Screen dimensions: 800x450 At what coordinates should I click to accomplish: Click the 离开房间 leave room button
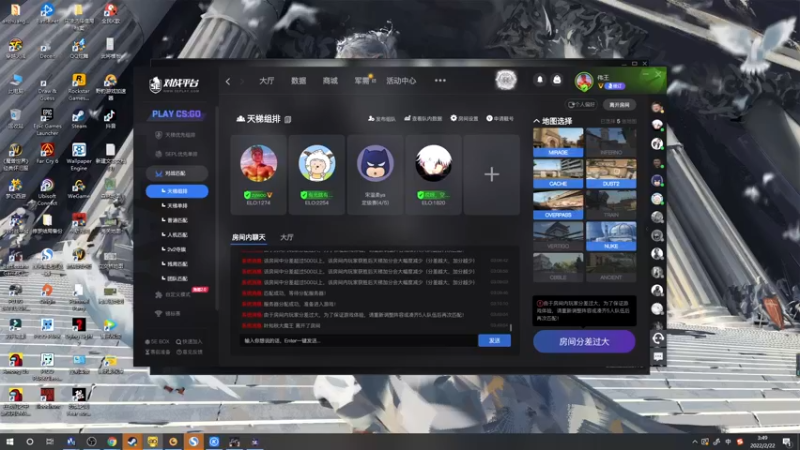click(619, 105)
